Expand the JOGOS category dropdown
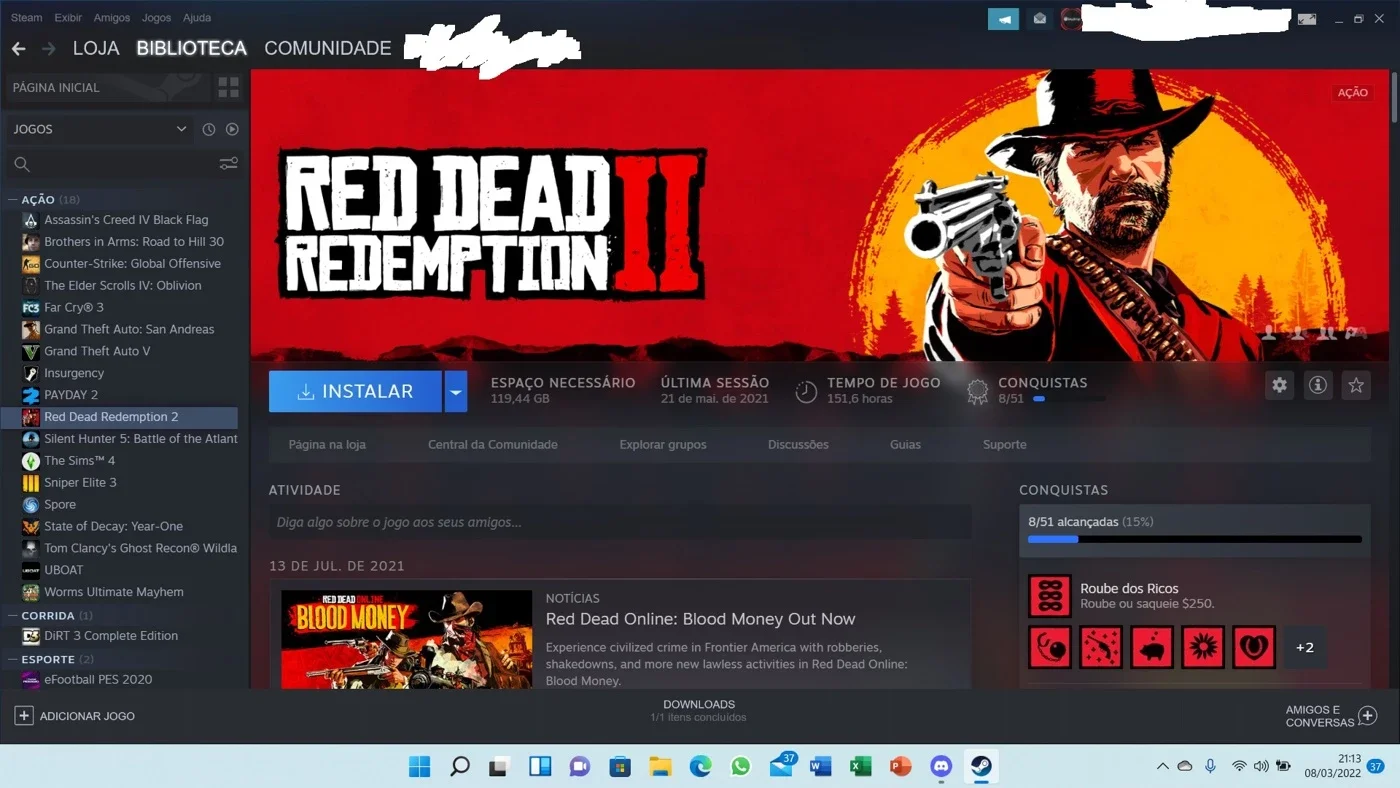1400x788 pixels. [181, 129]
